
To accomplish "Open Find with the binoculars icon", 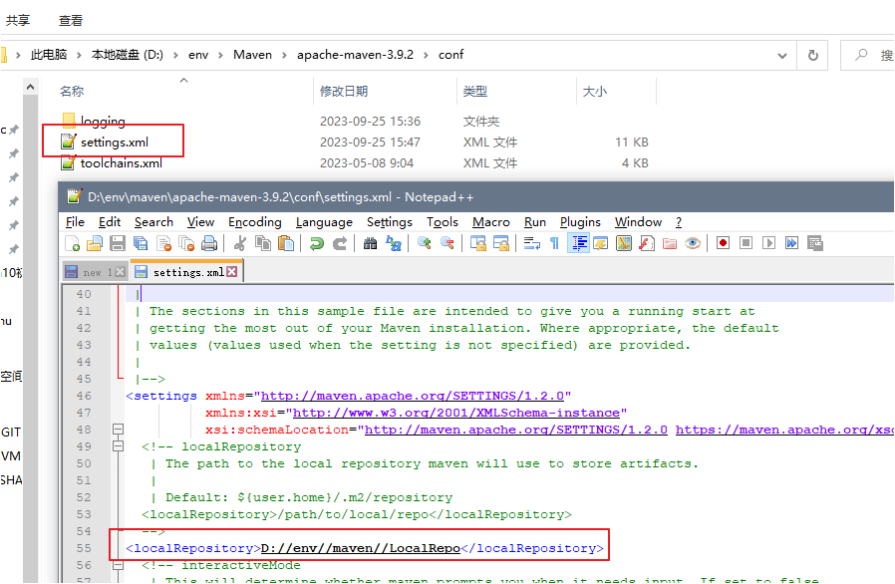I will pos(370,243).
